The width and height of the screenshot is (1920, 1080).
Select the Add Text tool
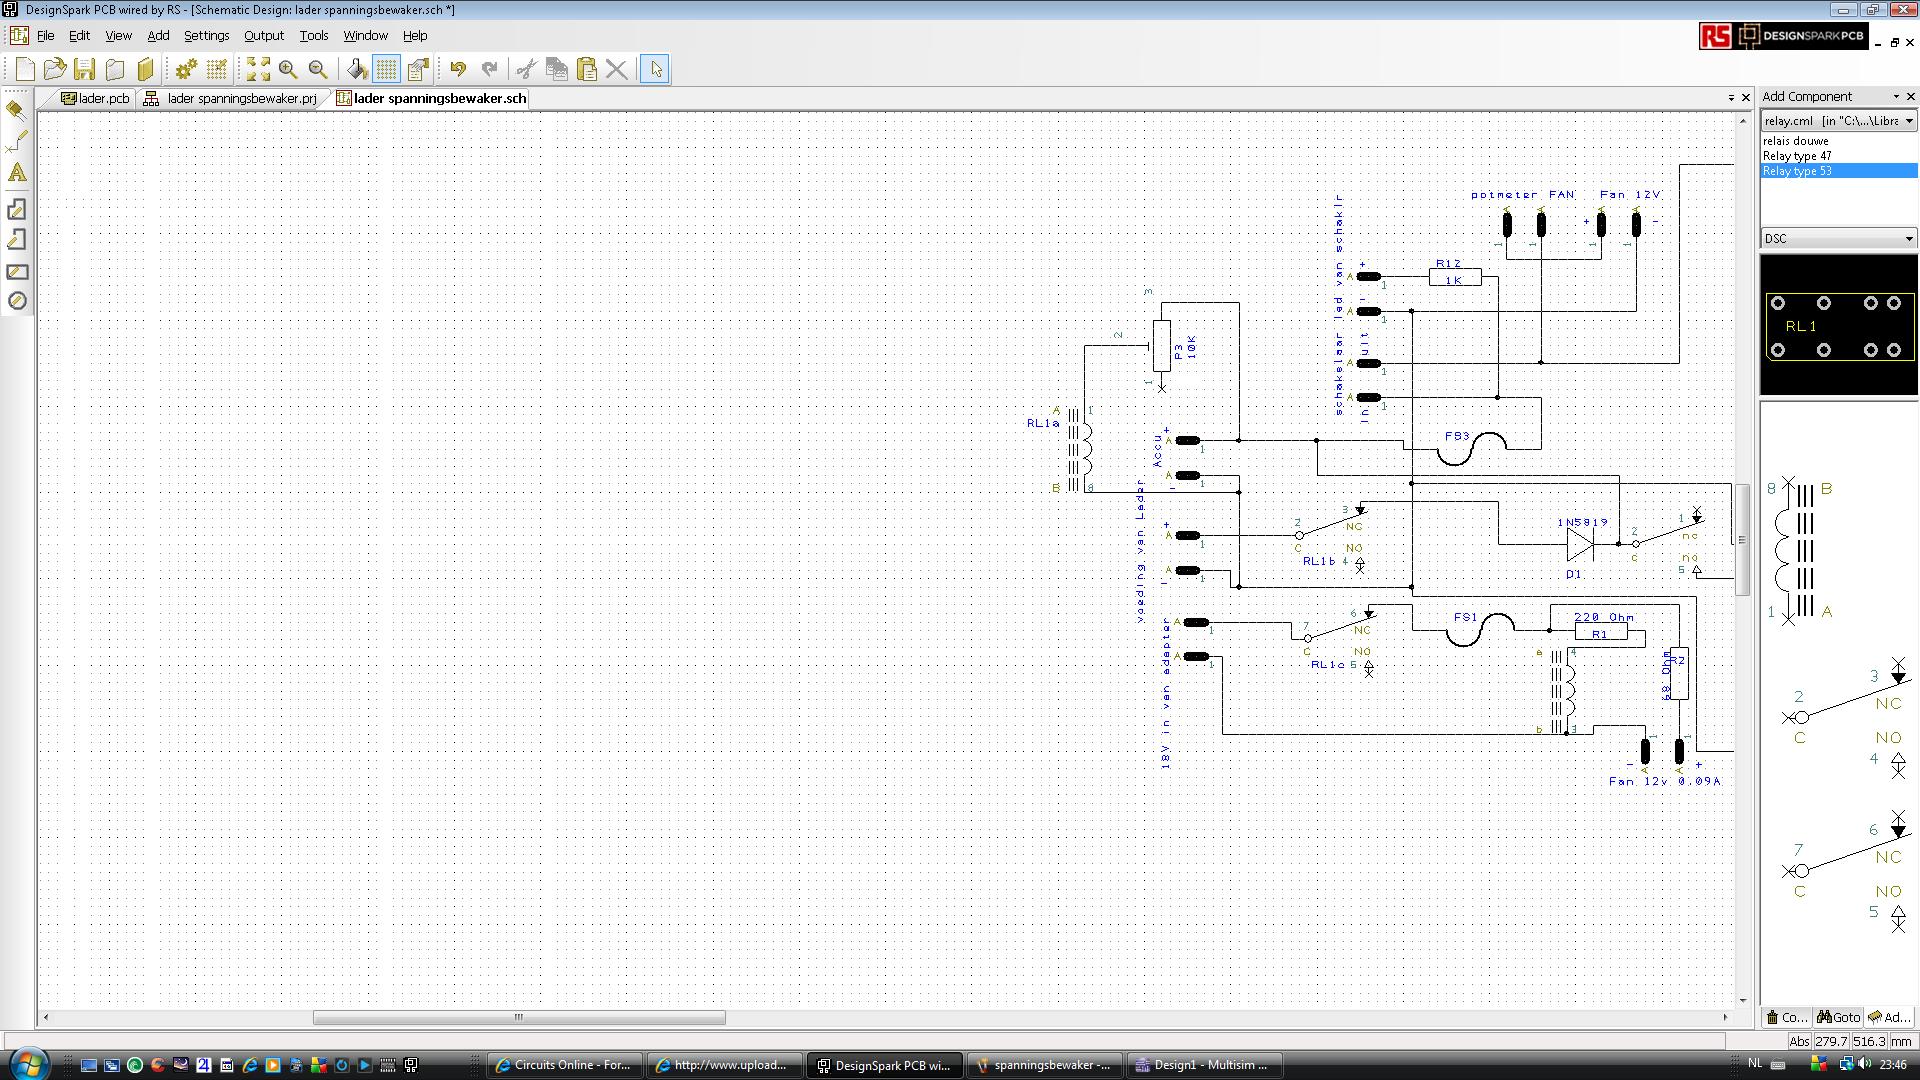(x=16, y=172)
